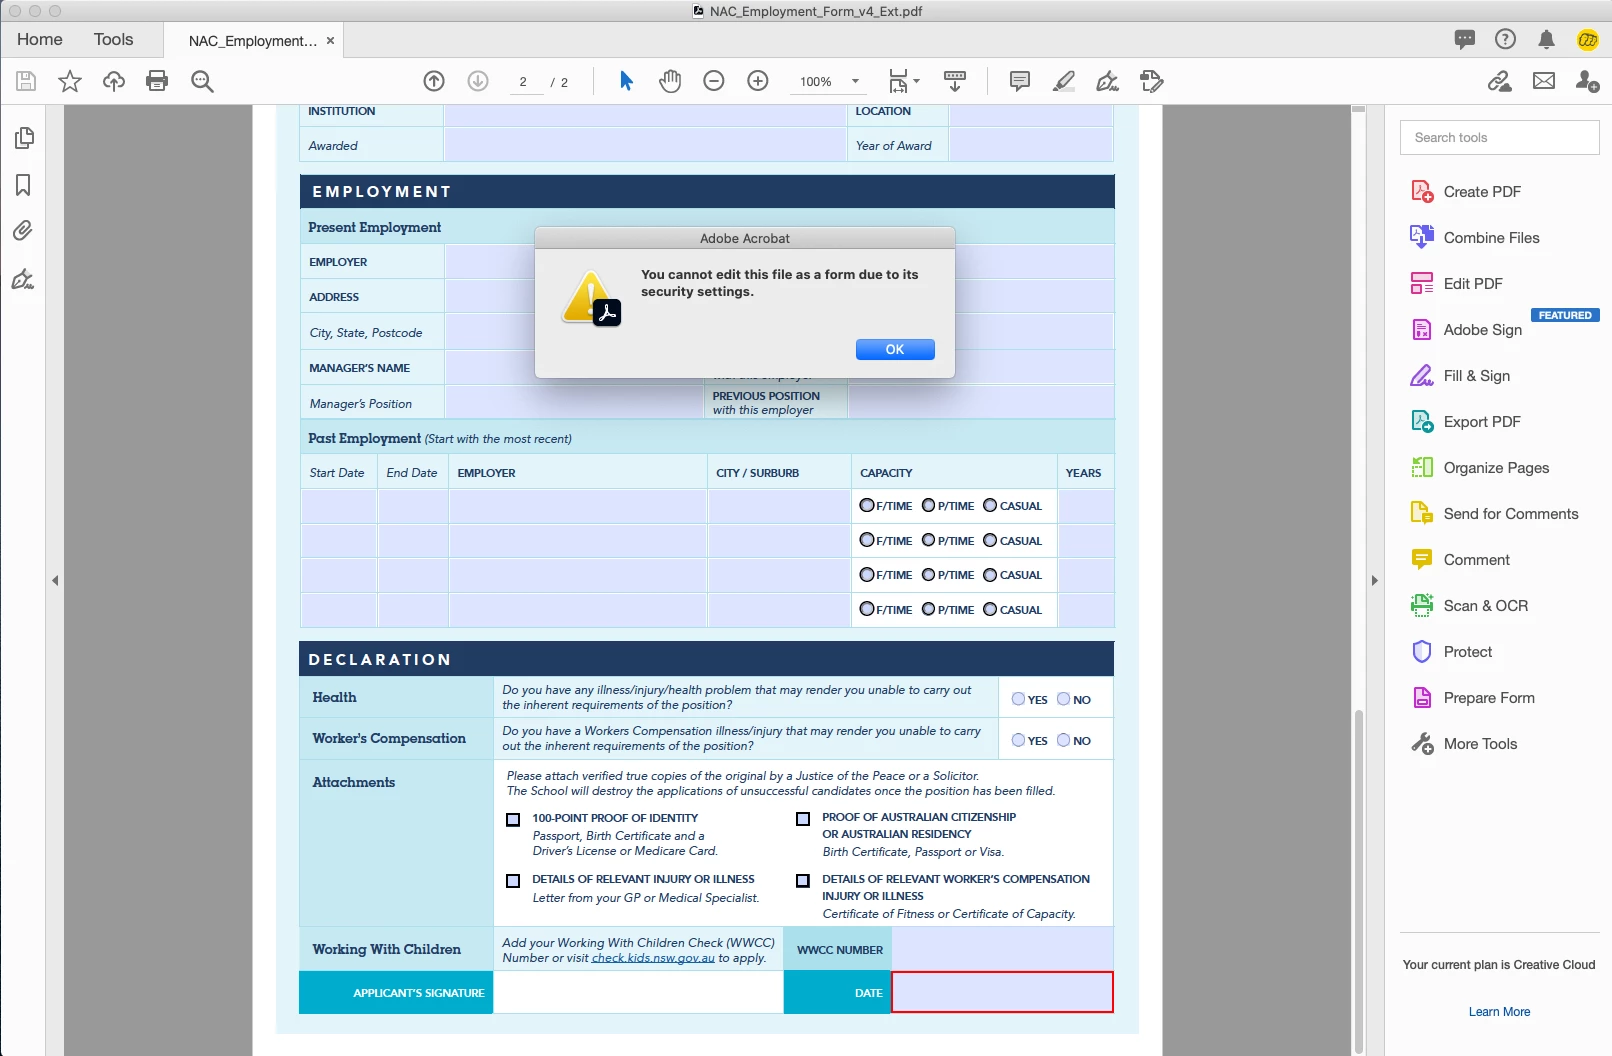Click the add people share icon
This screenshot has height=1056, width=1612.
coord(1588,81)
